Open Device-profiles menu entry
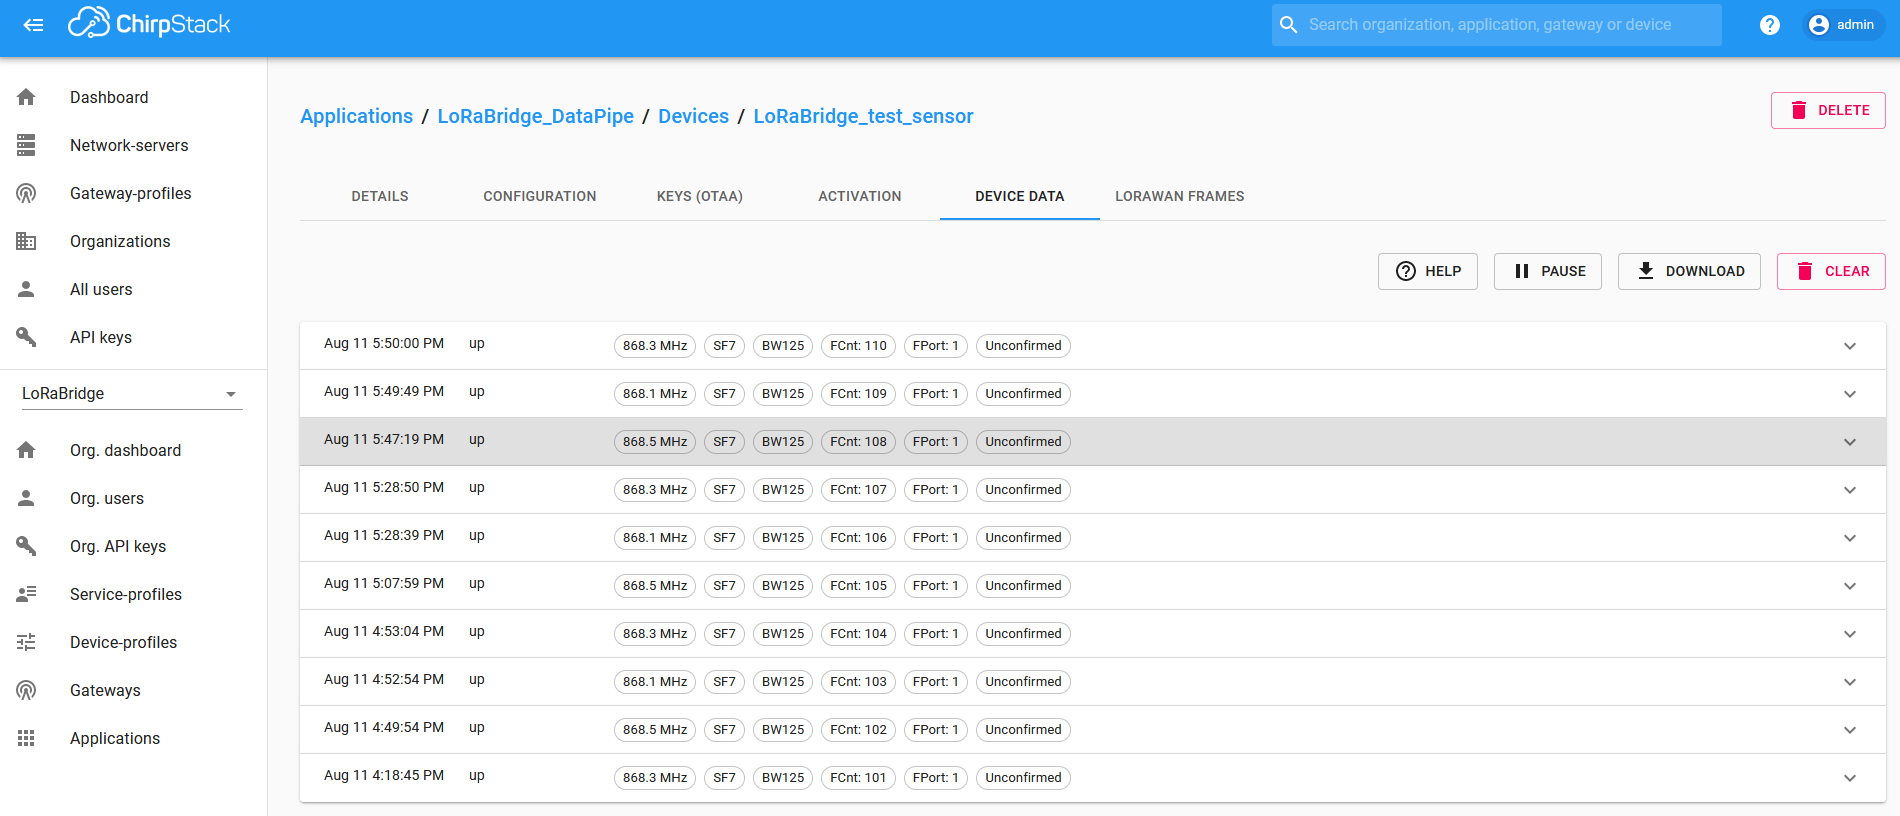This screenshot has height=816, width=1900. (133, 642)
